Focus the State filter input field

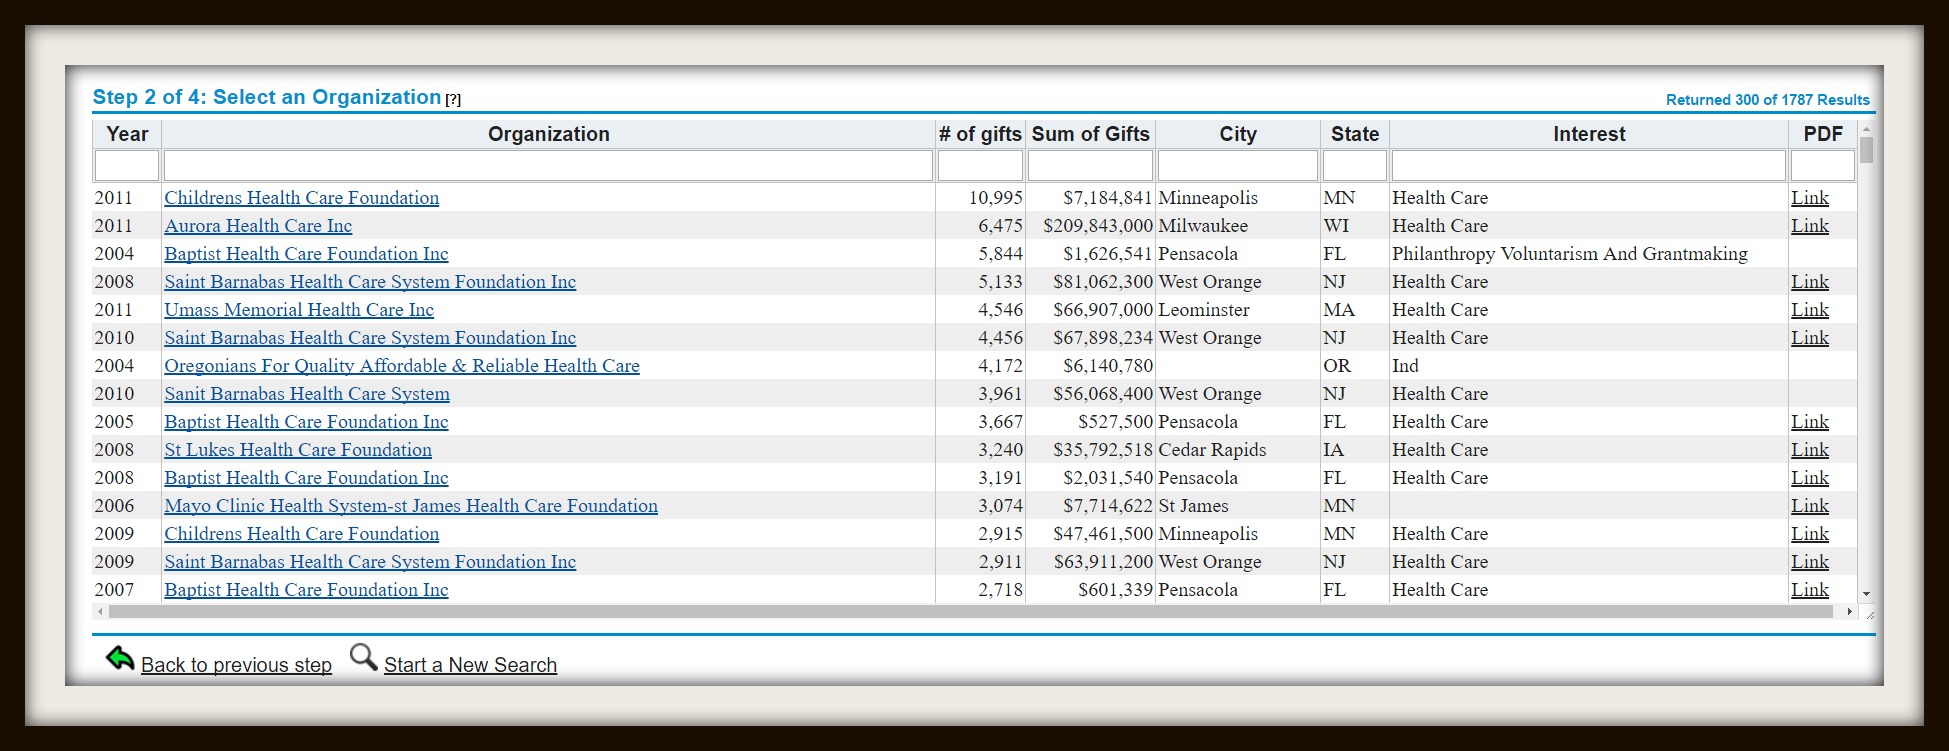click(x=1355, y=165)
